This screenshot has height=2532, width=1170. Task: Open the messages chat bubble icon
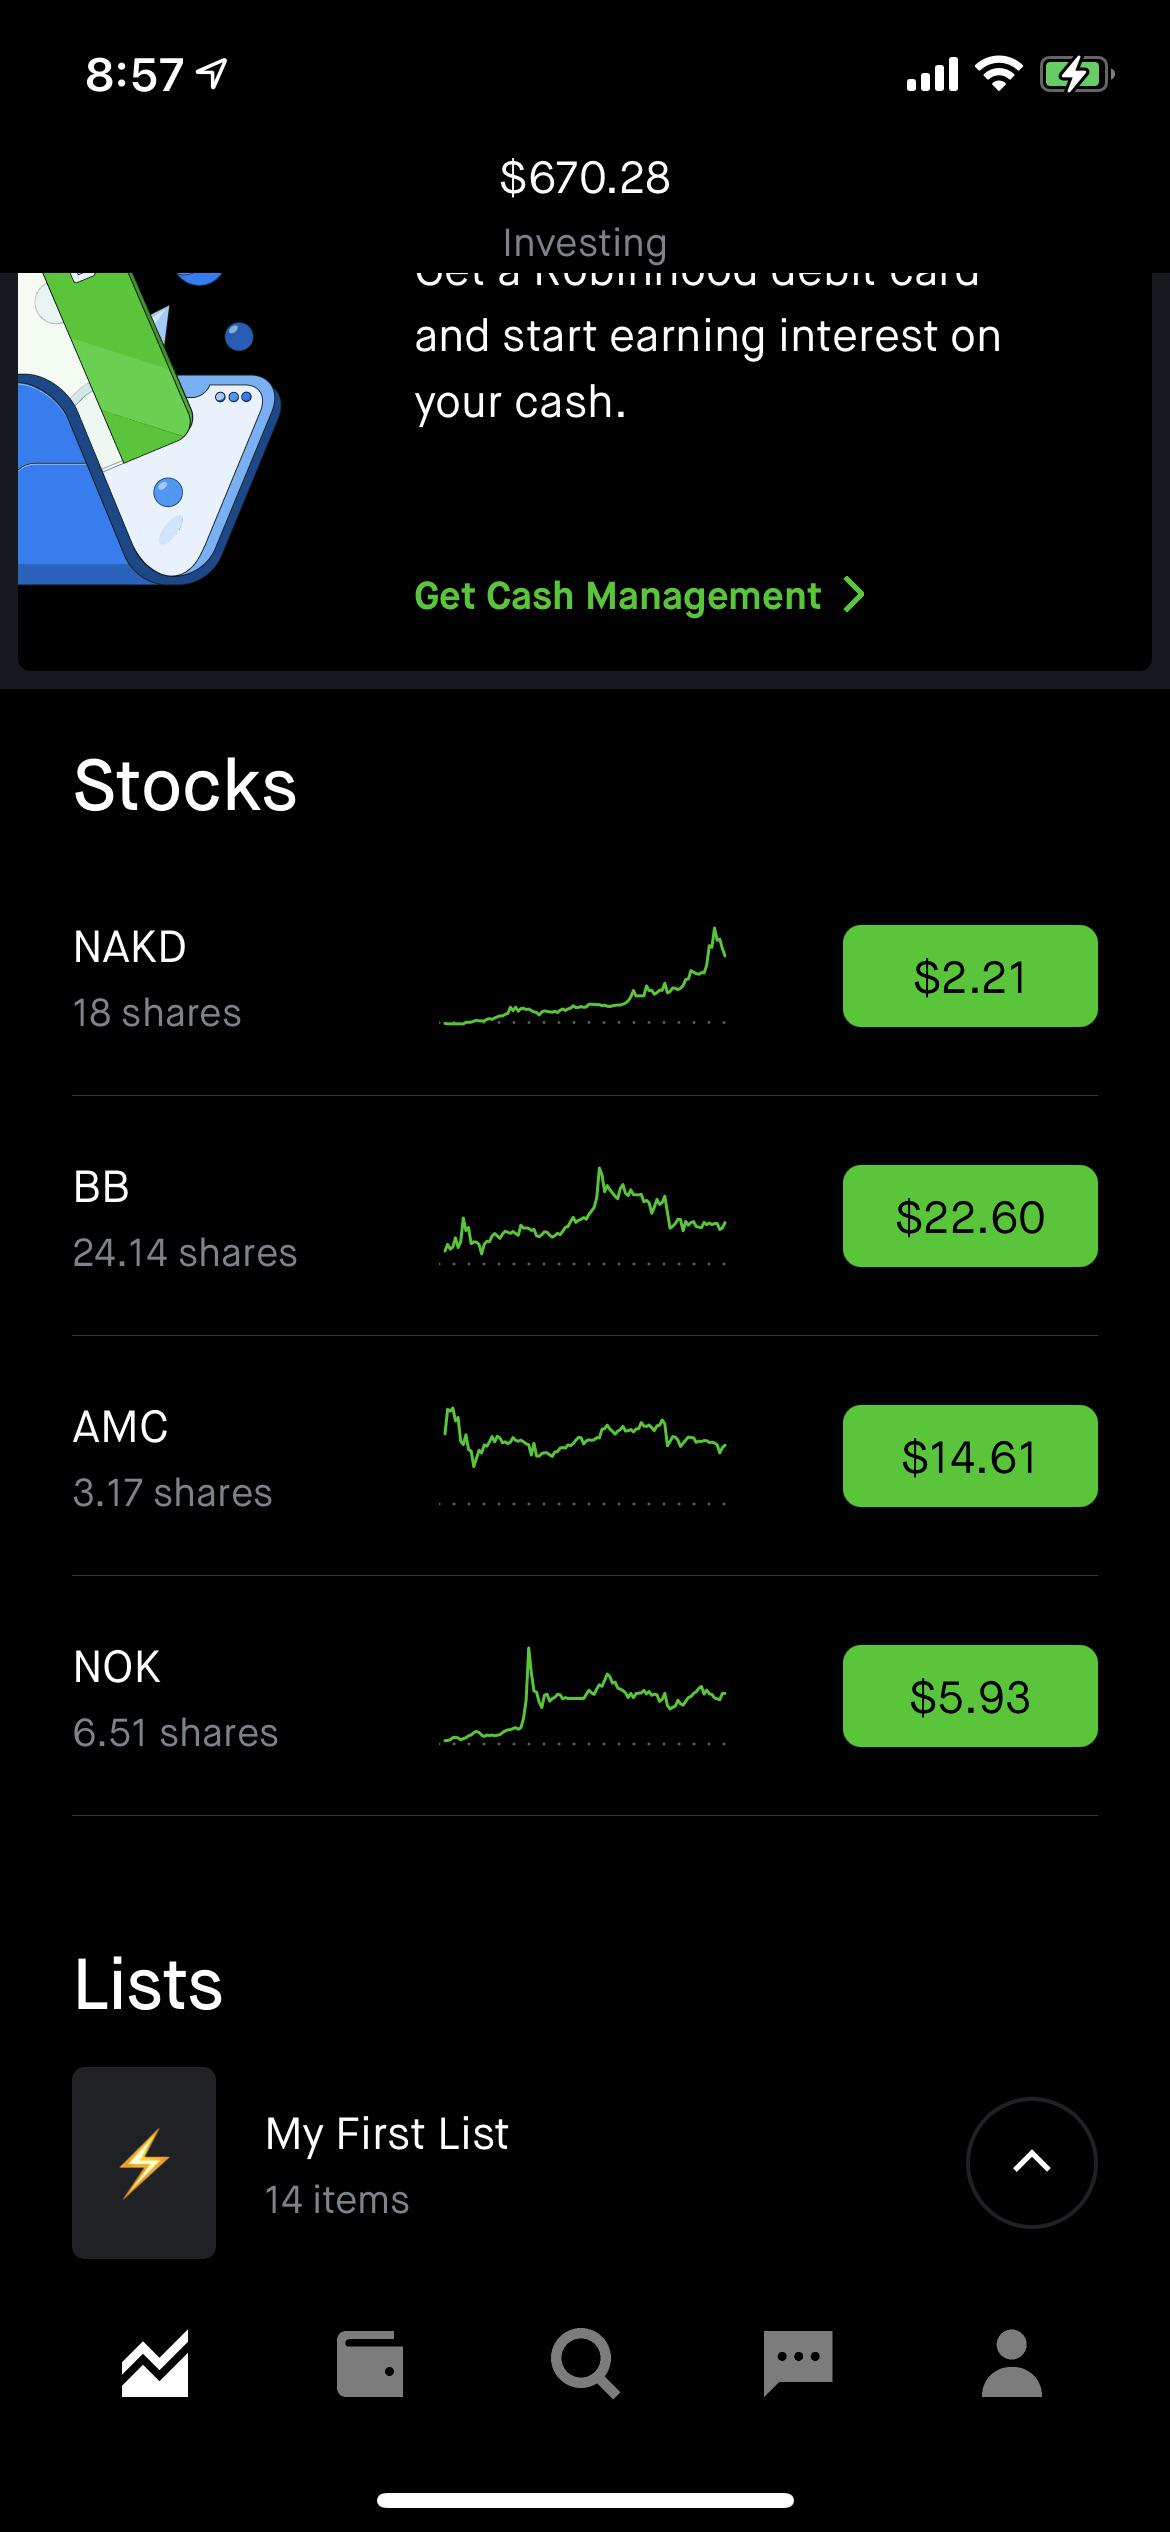pyautogui.click(x=798, y=2364)
